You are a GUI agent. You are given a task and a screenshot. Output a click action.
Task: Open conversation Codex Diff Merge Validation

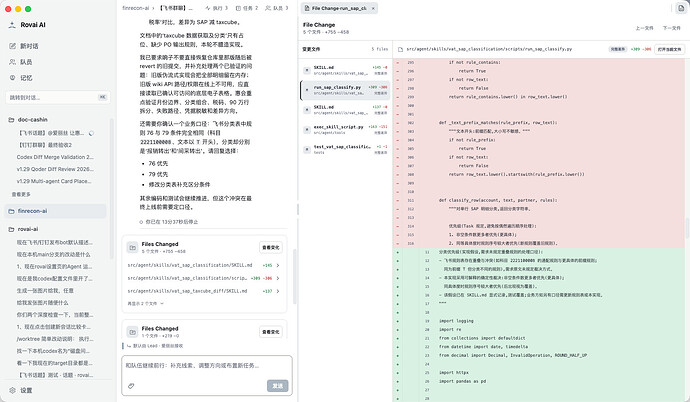55,157
